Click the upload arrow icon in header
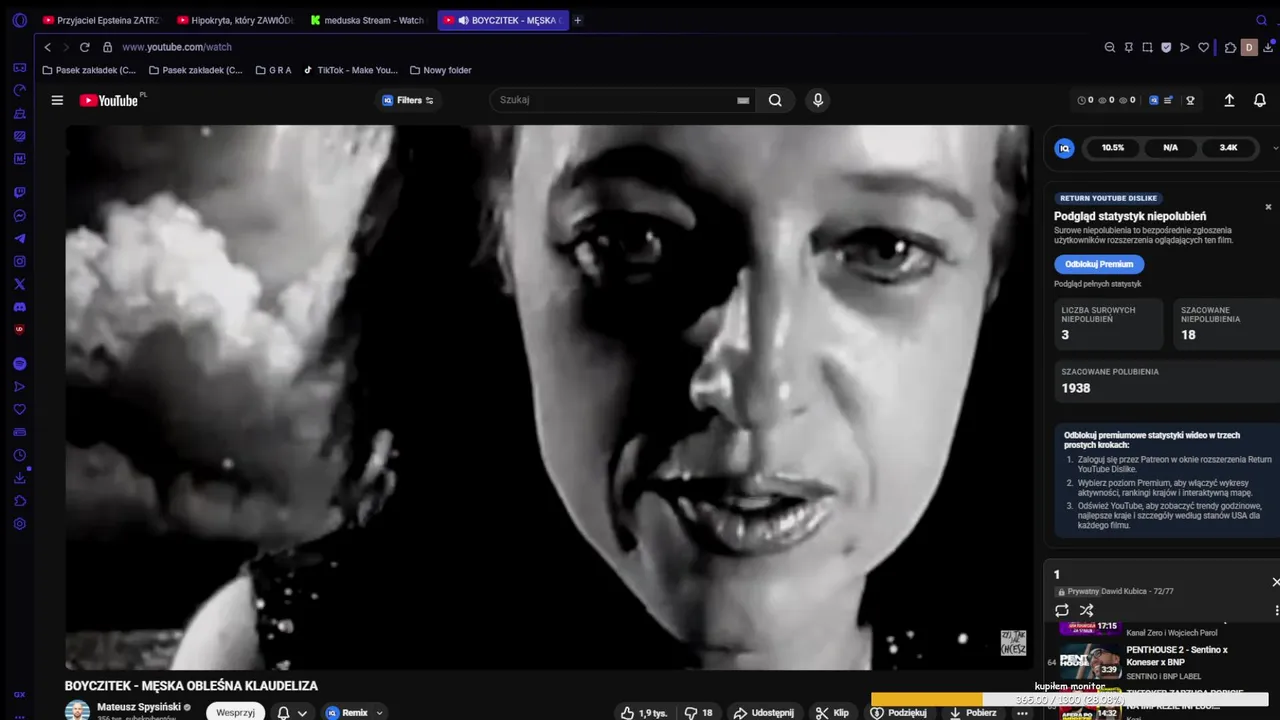Viewport: 1280px width, 720px height. tap(1229, 100)
